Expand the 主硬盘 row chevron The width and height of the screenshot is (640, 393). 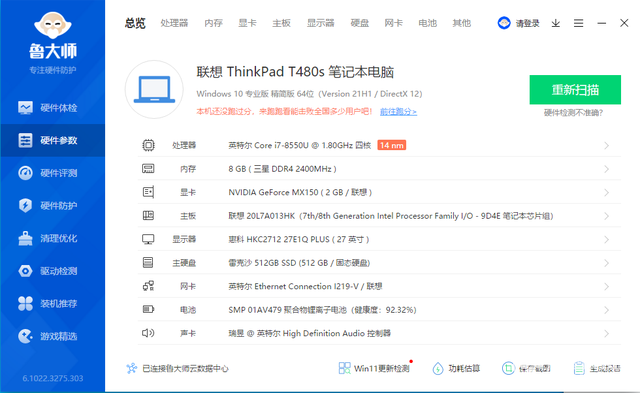click(x=607, y=263)
